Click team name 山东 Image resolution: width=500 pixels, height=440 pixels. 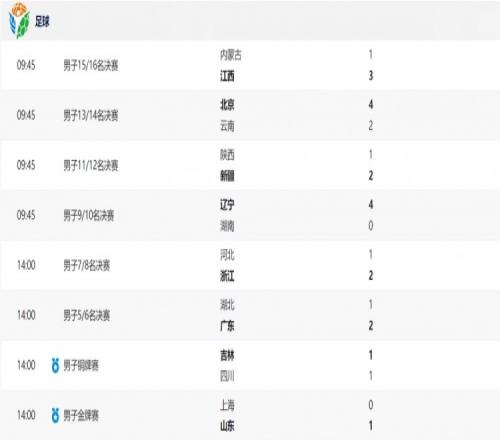(227, 426)
